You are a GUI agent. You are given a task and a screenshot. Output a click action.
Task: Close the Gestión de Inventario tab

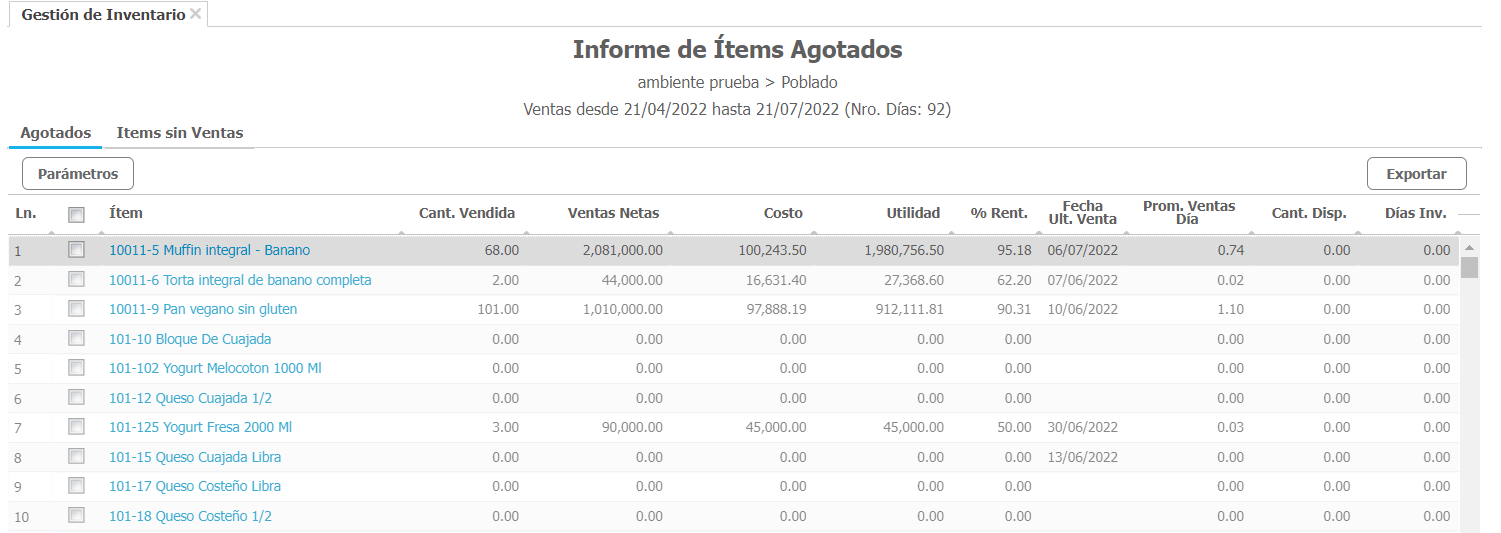[x=196, y=14]
